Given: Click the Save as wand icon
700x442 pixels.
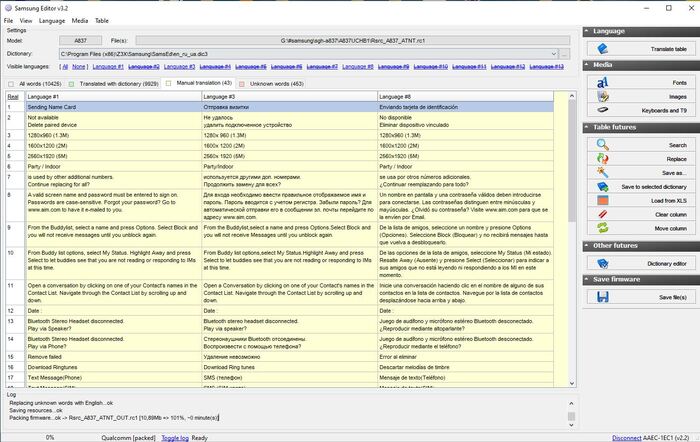Looking at the screenshot, I should tap(603, 172).
